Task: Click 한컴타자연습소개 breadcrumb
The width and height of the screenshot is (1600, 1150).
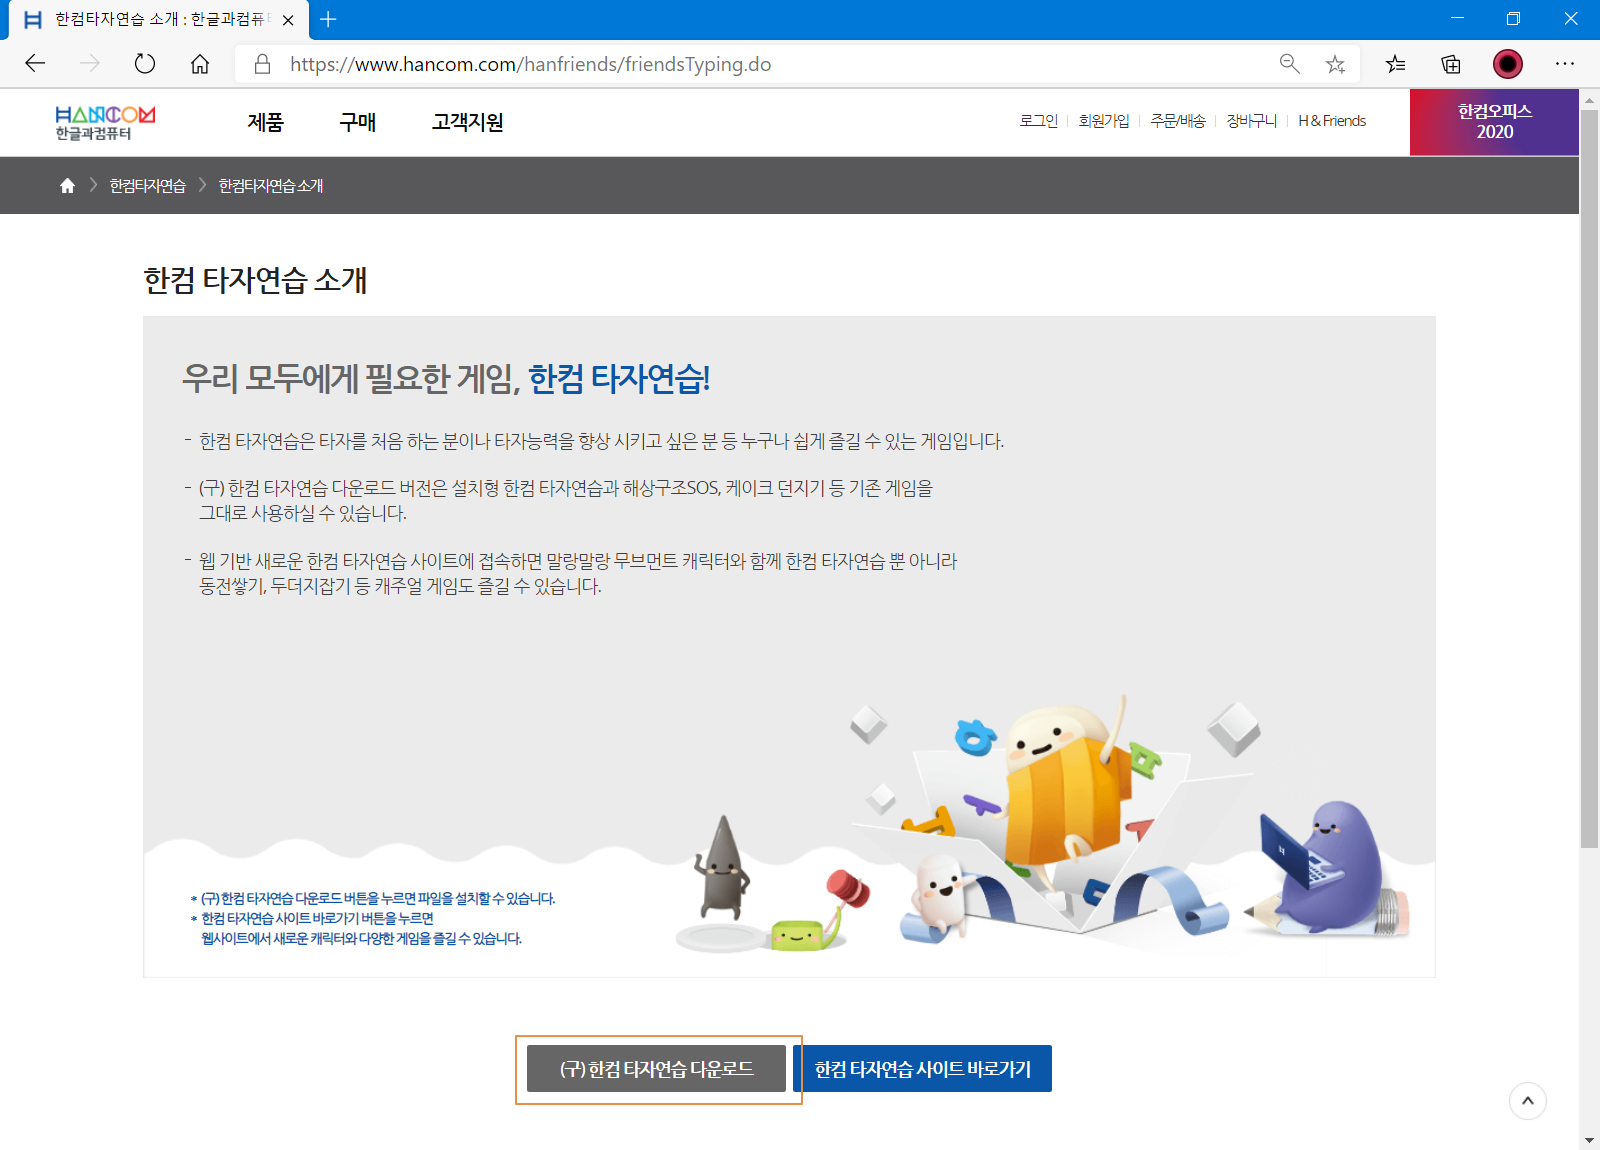Action: pos(270,186)
